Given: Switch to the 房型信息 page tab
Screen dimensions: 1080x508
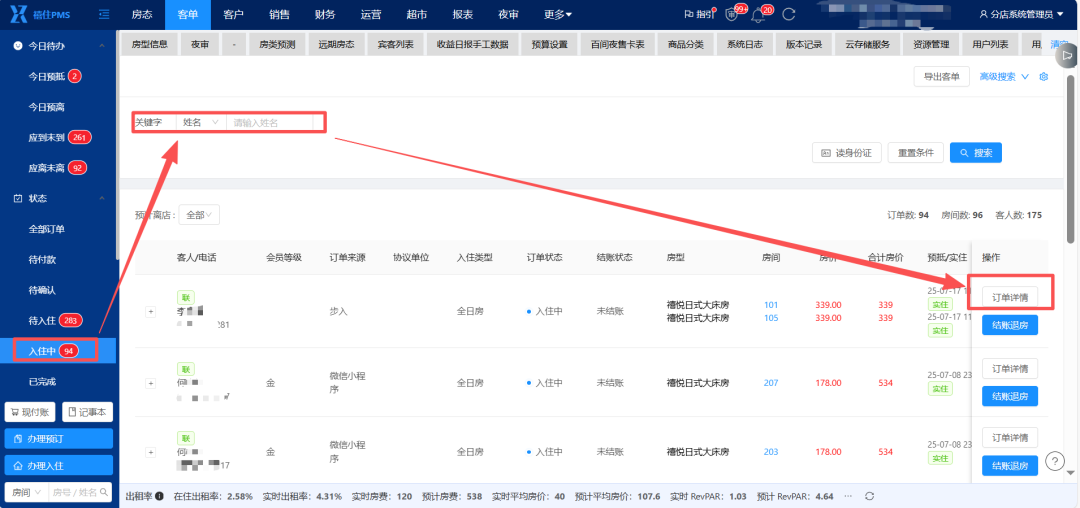Looking at the screenshot, I should (x=149, y=44).
